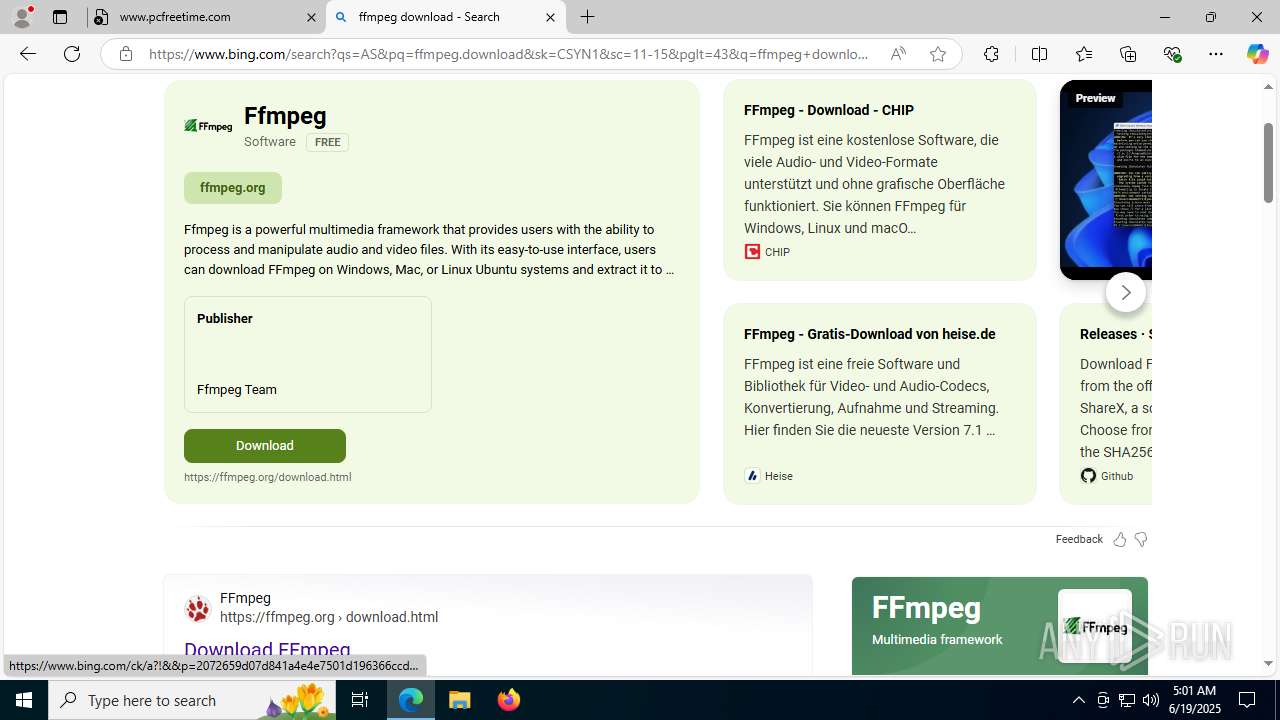This screenshot has width=1280, height=720.
Task: Open the Collections icon
Action: coord(1128,54)
